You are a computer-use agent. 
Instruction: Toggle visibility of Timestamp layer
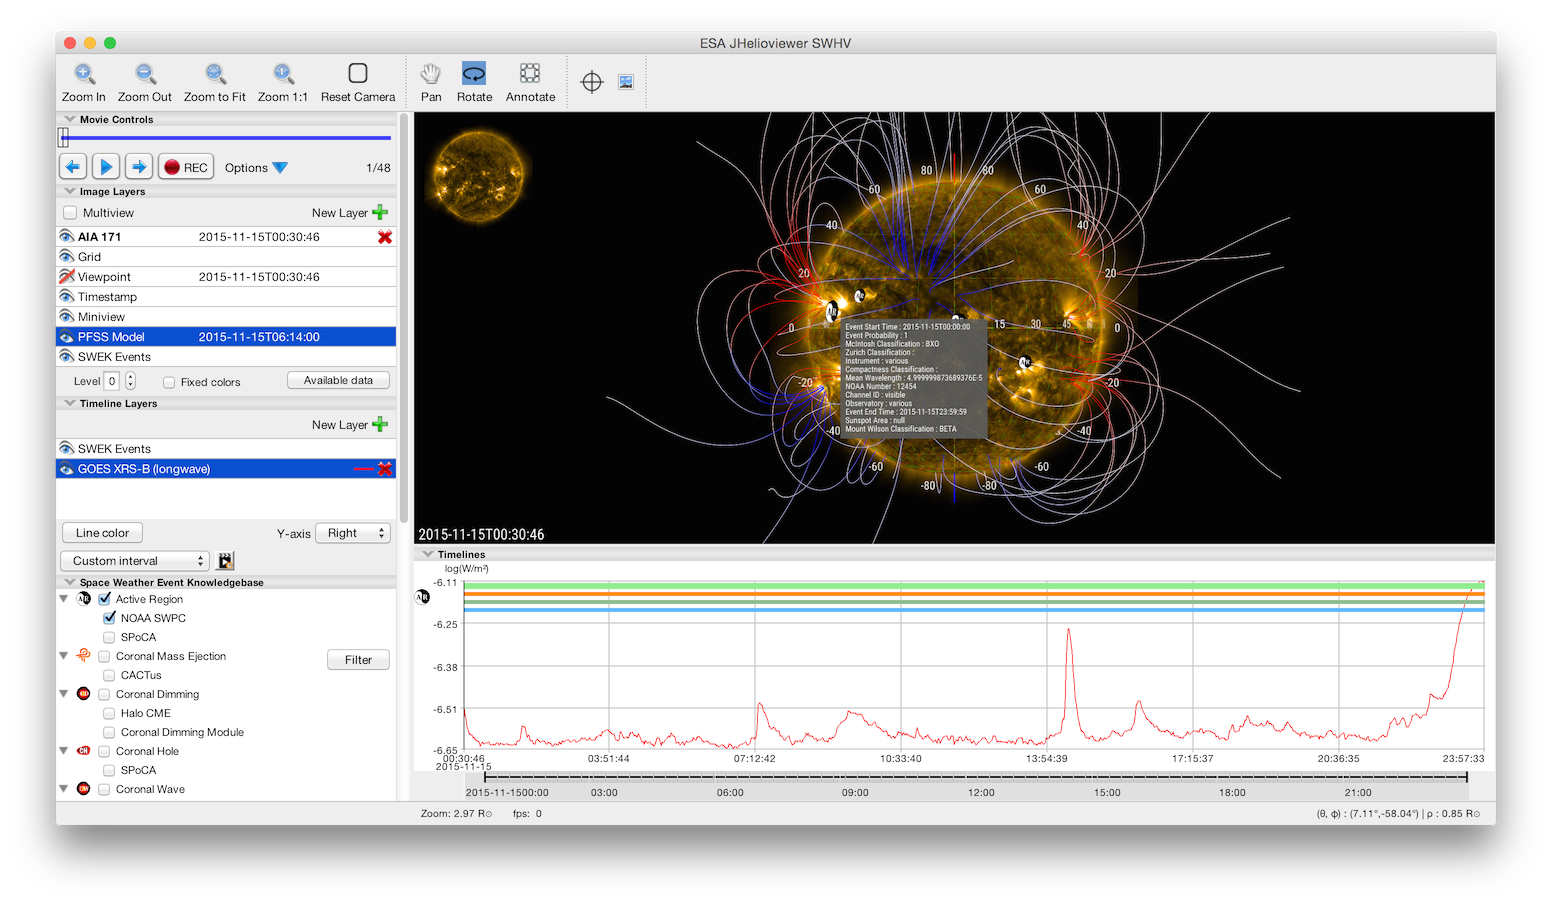pos(67,297)
